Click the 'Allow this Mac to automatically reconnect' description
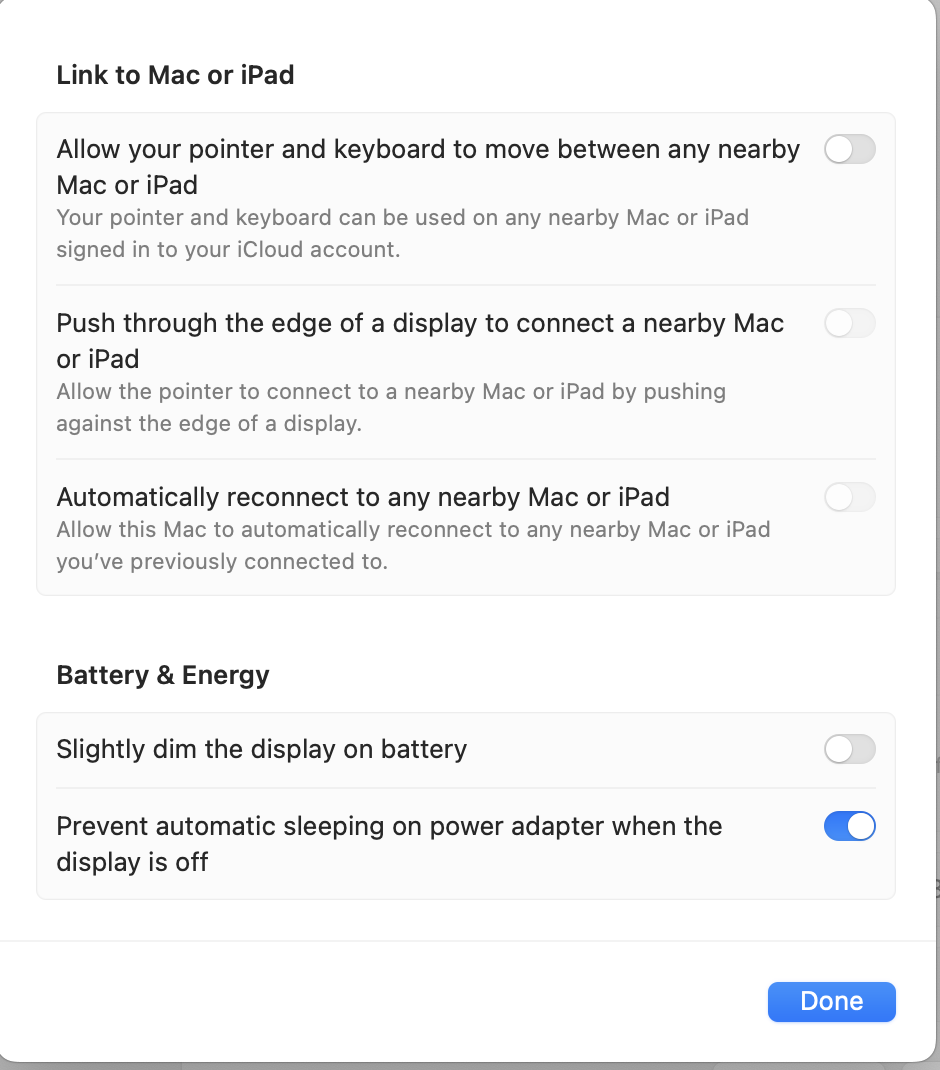 point(413,529)
